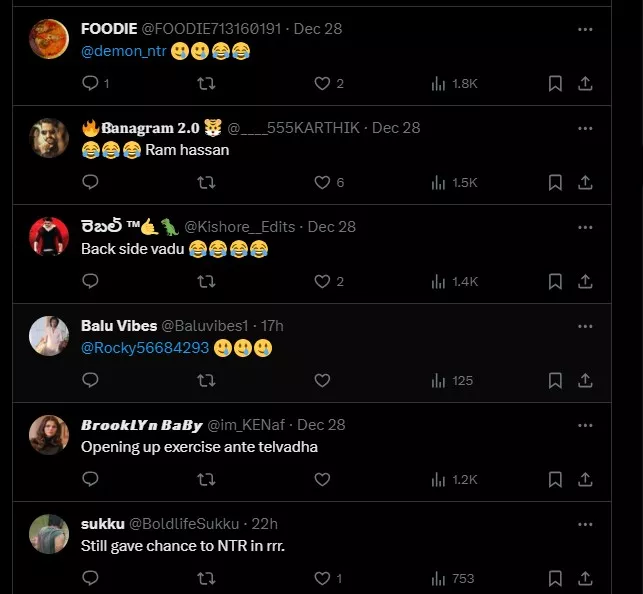The width and height of the screenshot is (643, 594).
Task: Bookmark Balu Vibes' reply
Action: tap(555, 381)
